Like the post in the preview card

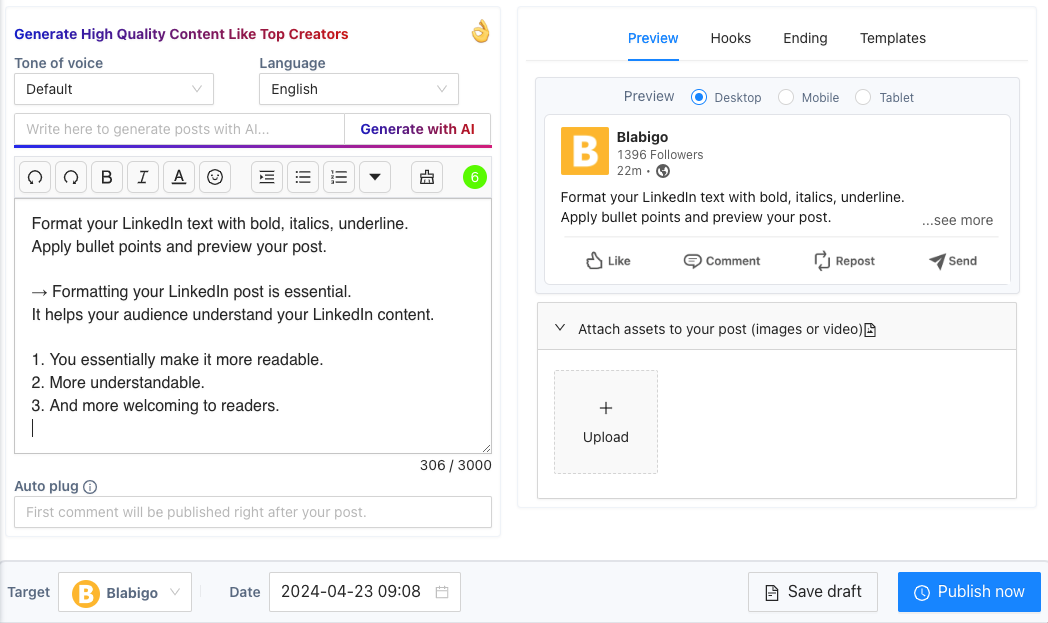coord(607,260)
